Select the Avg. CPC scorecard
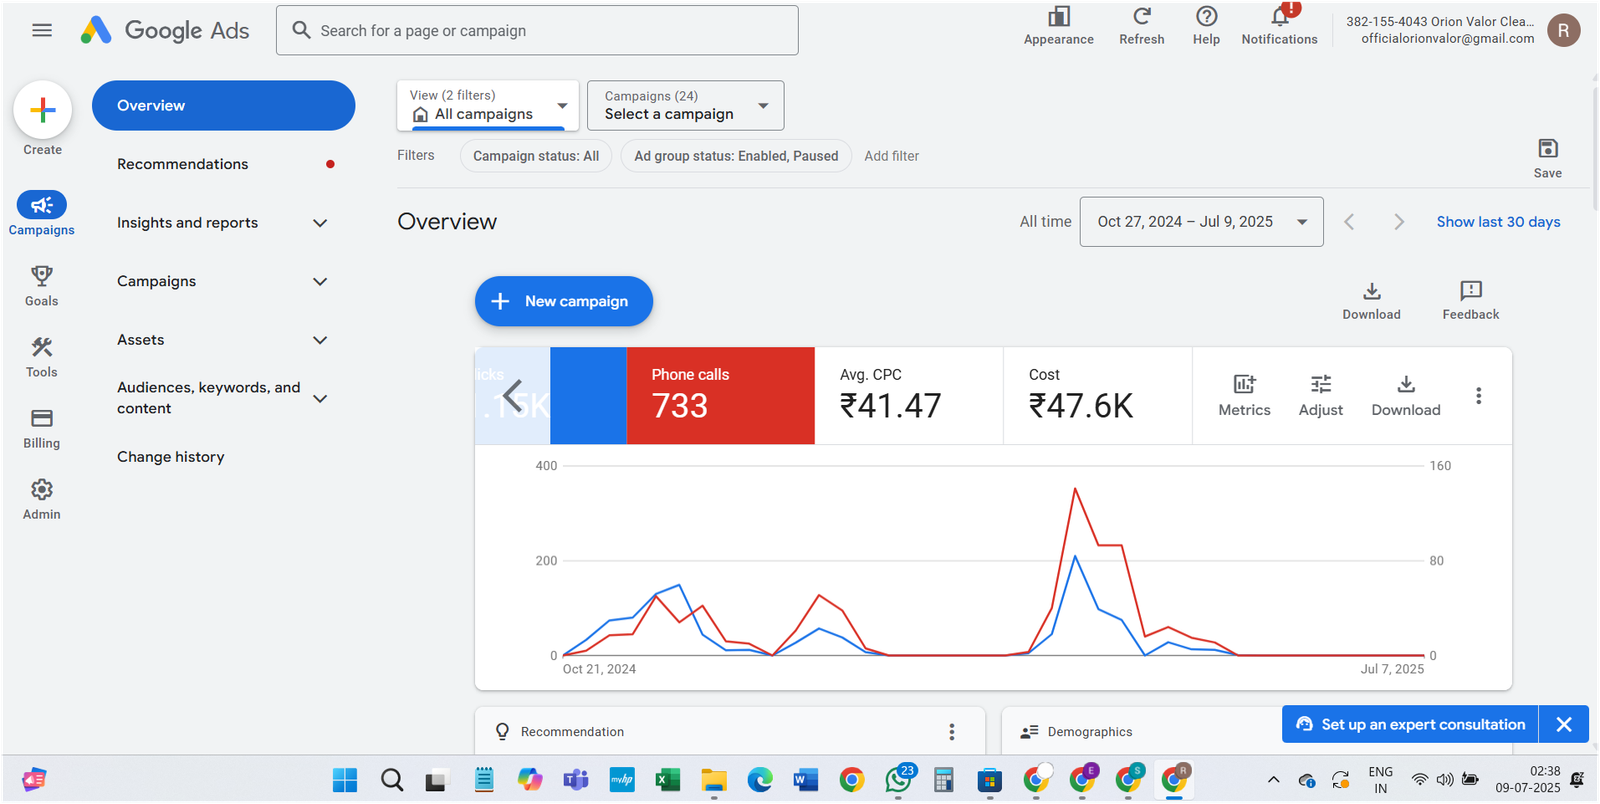 tap(909, 395)
